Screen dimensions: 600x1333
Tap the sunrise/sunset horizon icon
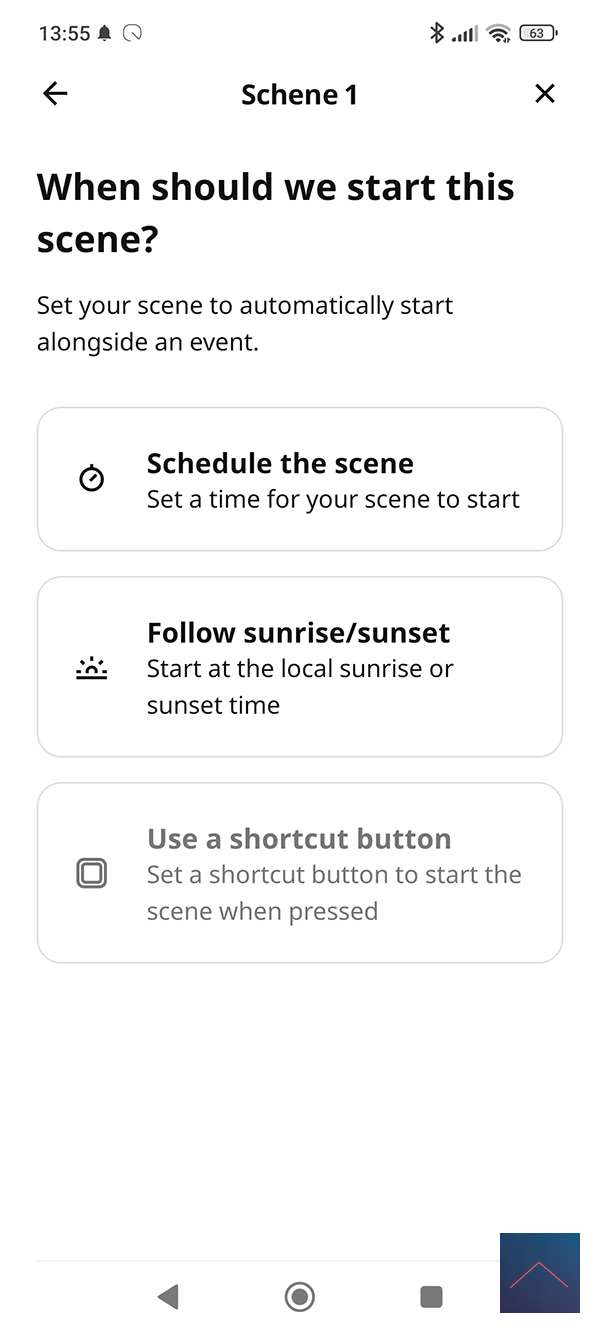[x=91, y=668]
